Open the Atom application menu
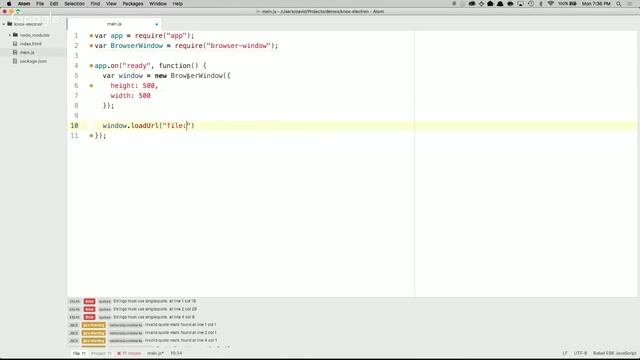This screenshot has height=360, width=640. point(24,4)
